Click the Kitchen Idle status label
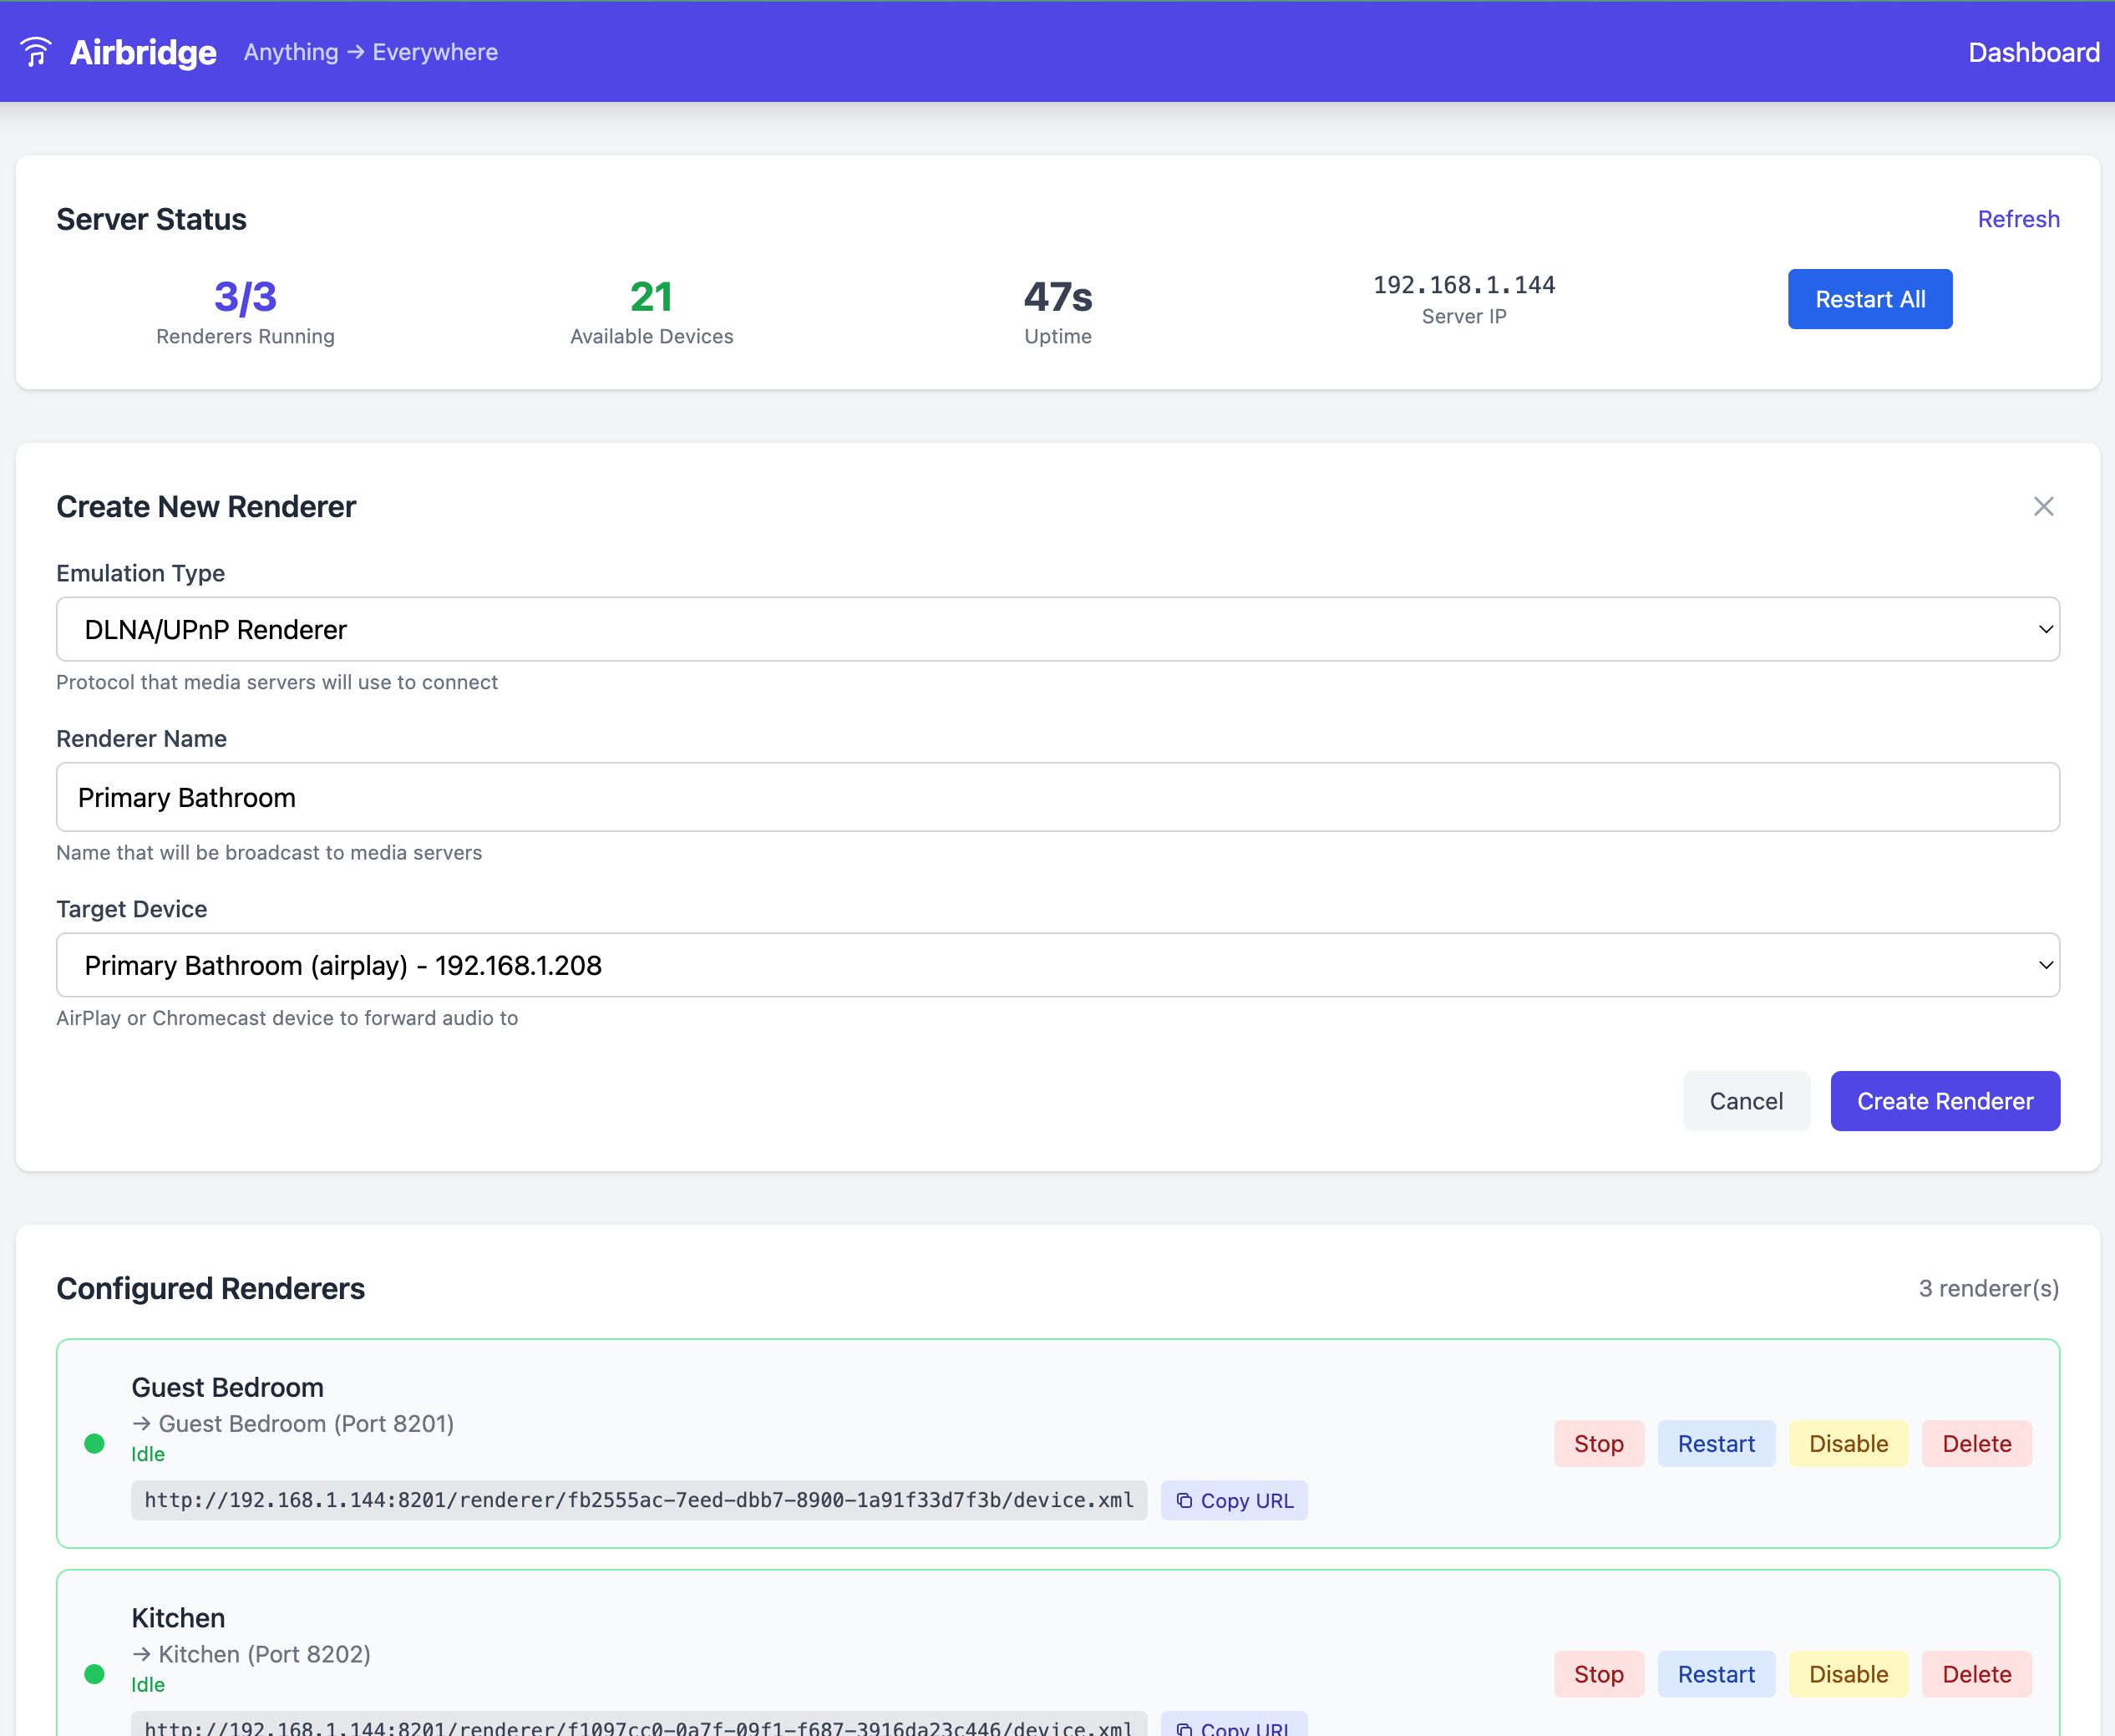Screen dimensions: 2115x1736 [148, 1685]
